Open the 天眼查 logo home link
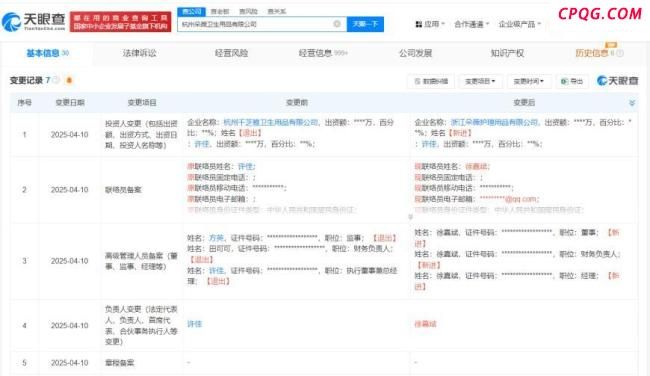Viewport: 650px width, 376px height. click(34, 22)
